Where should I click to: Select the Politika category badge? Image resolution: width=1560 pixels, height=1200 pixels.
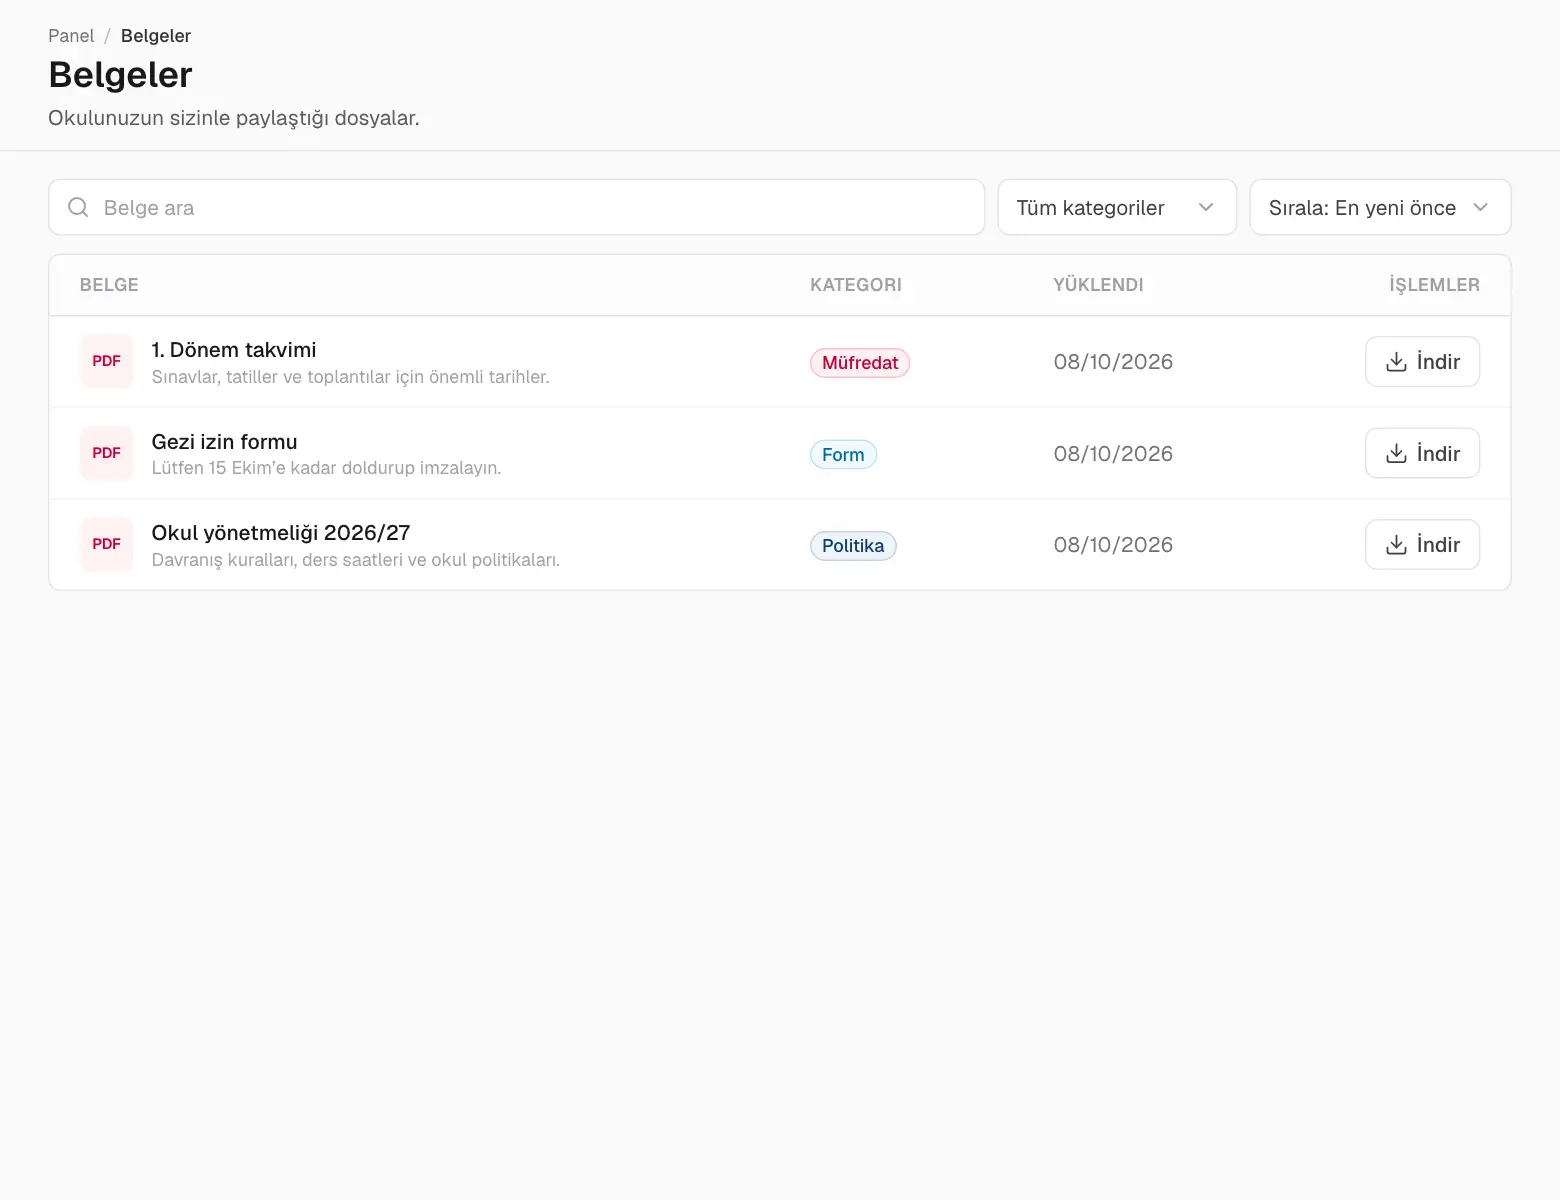[853, 546]
